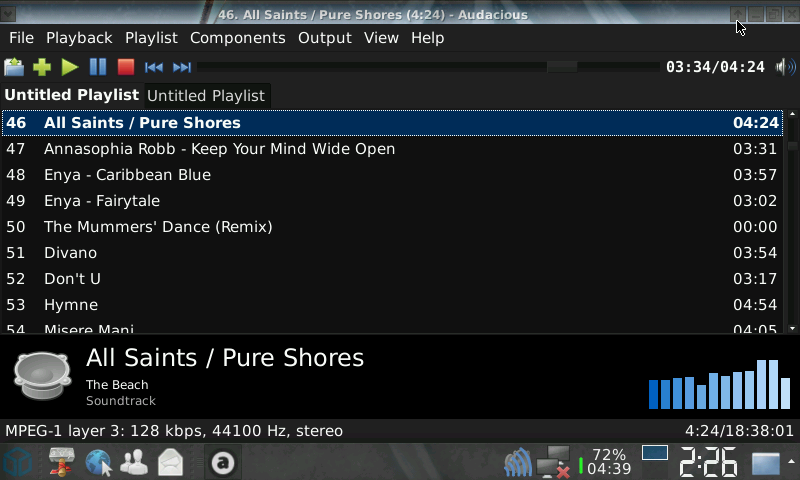Stop playback with the red square

click(x=125, y=67)
